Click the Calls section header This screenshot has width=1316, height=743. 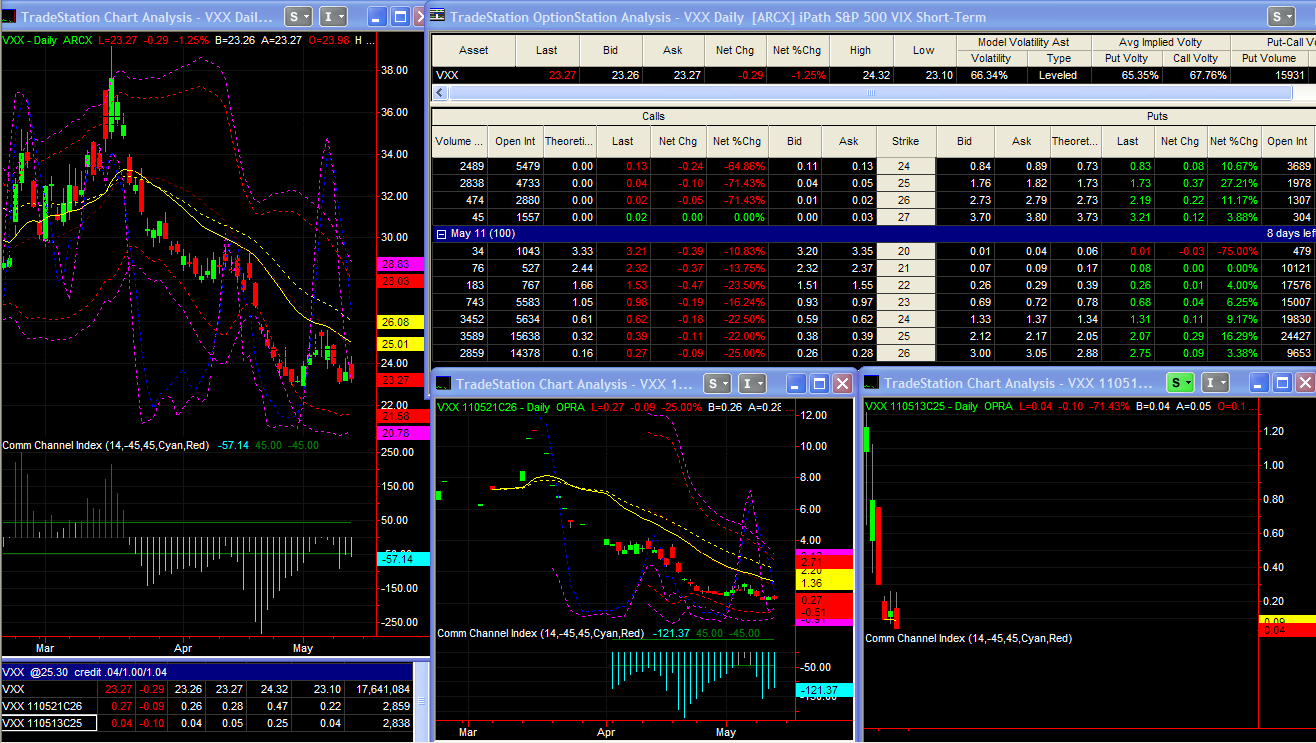(653, 116)
